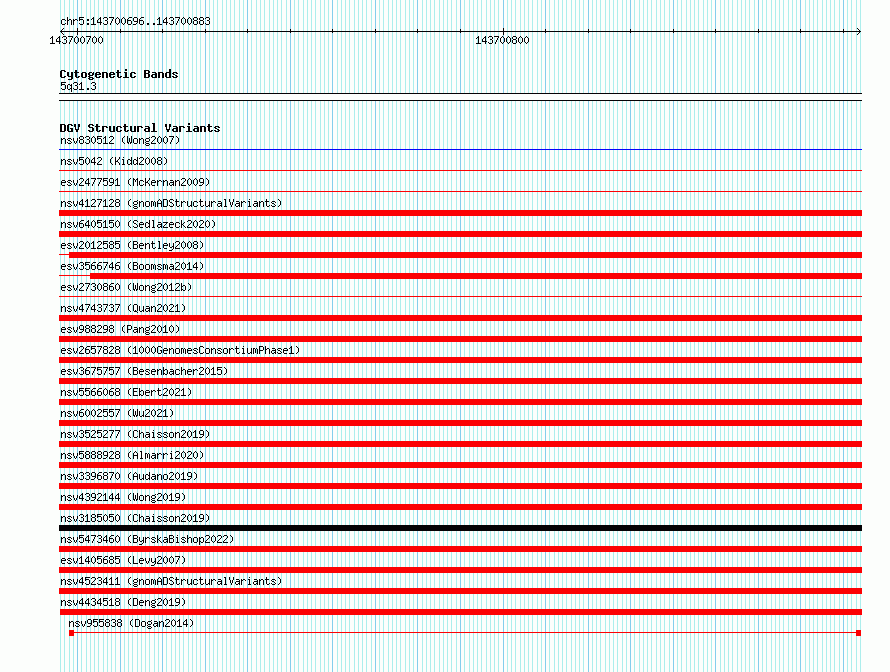Click nsv4434518 (Deng2019) label
This screenshot has width=890, height=672.
[123, 602]
